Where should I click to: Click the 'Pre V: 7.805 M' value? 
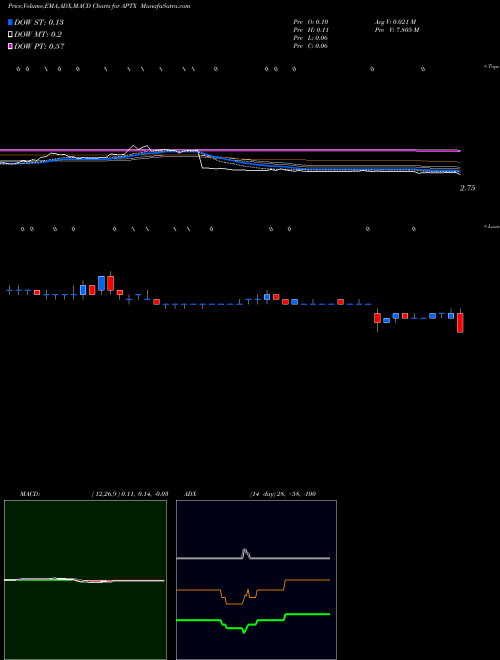pyautogui.click(x=396, y=30)
